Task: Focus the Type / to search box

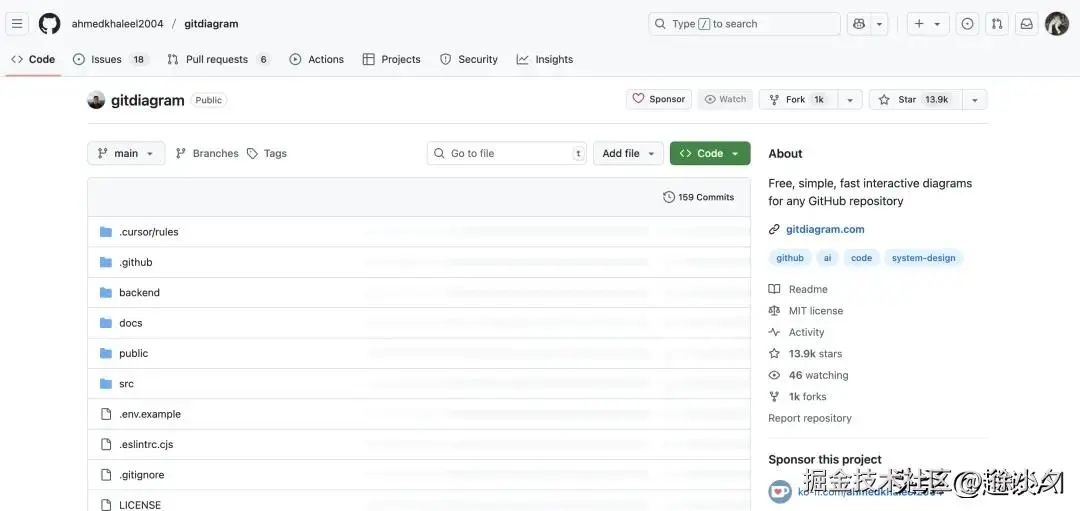Action: pyautogui.click(x=744, y=23)
